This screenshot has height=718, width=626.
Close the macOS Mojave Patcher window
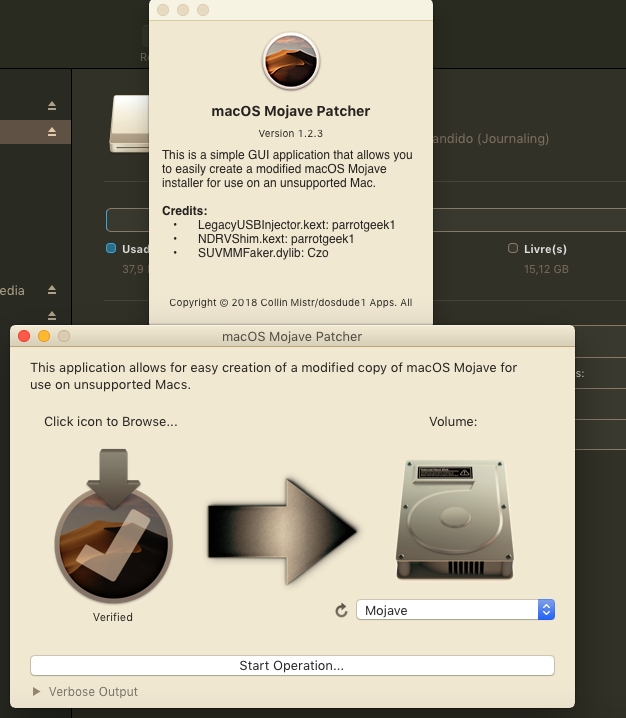(x=24, y=337)
